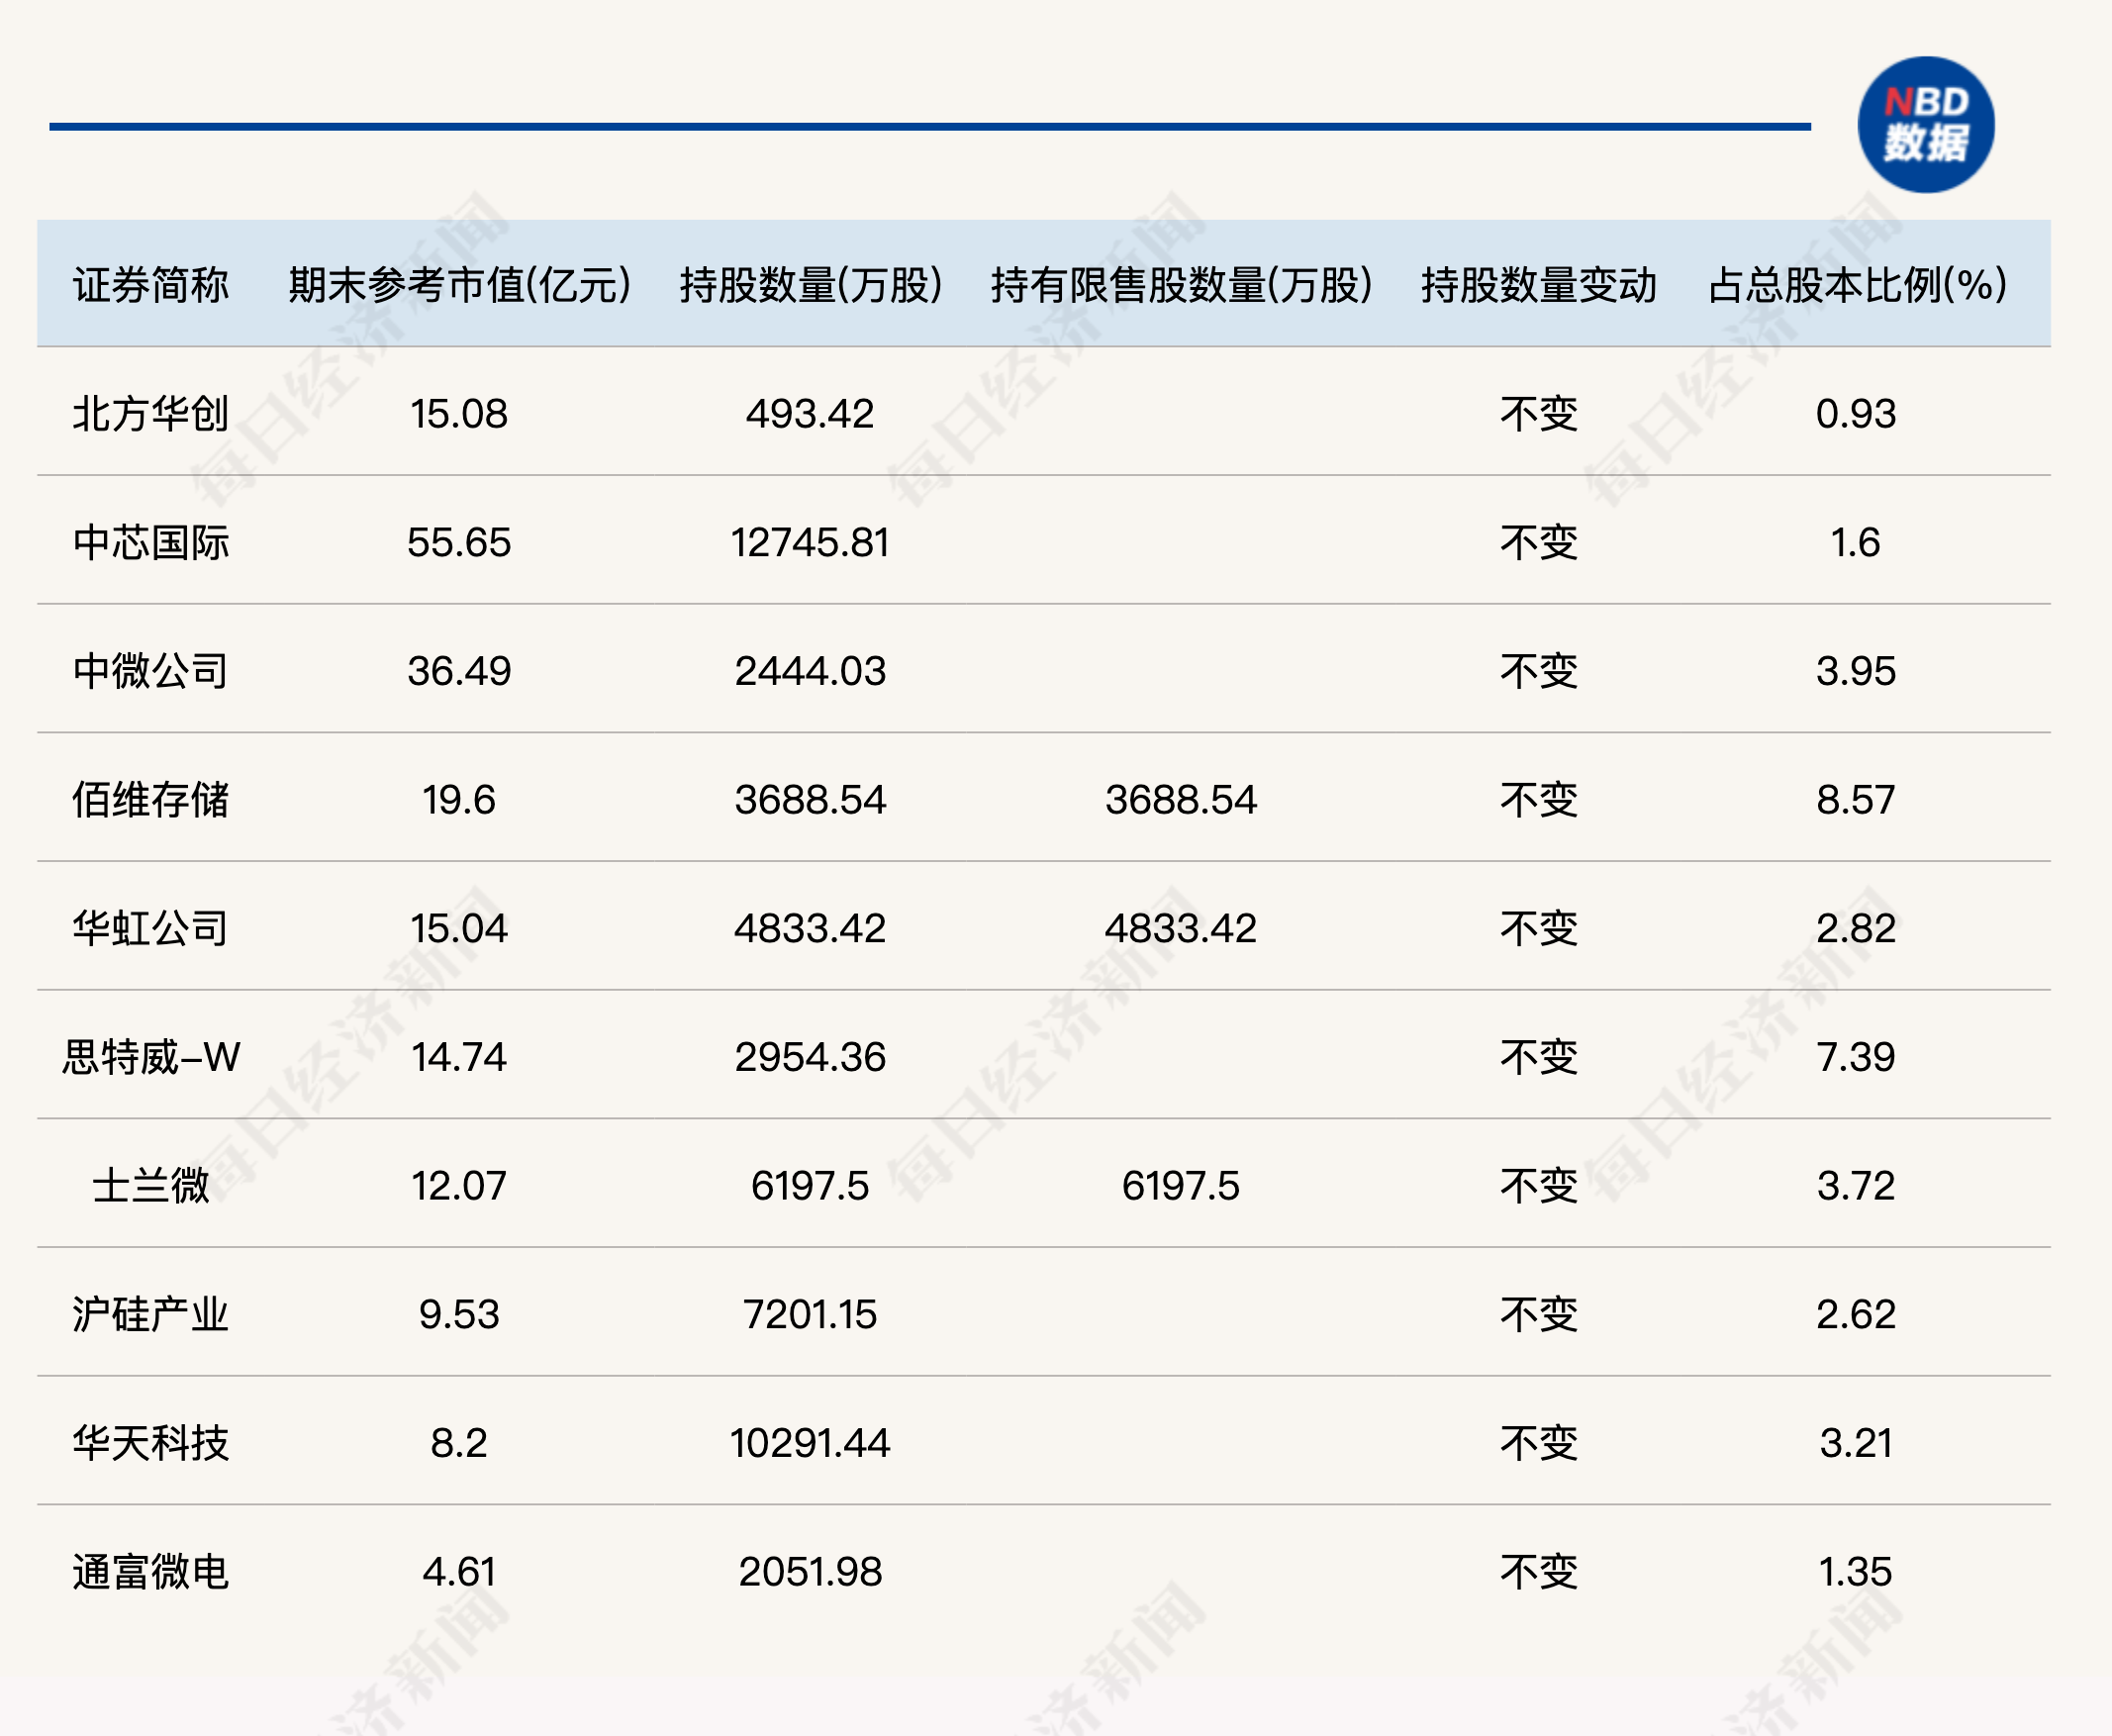Click the 12745.81 shareholding value
Viewport: 2112px width, 1736px height.
(810, 542)
